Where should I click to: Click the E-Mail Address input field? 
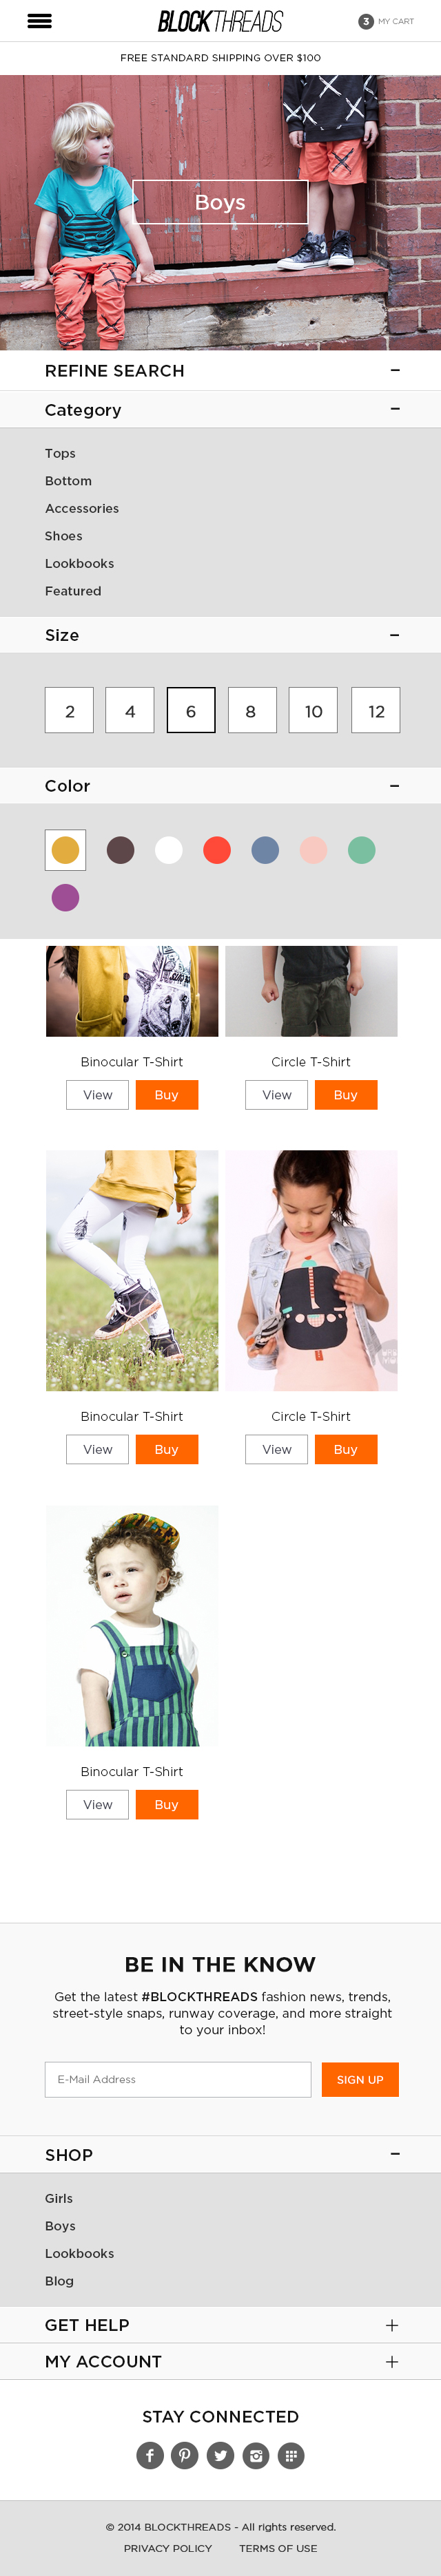click(178, 2079)
